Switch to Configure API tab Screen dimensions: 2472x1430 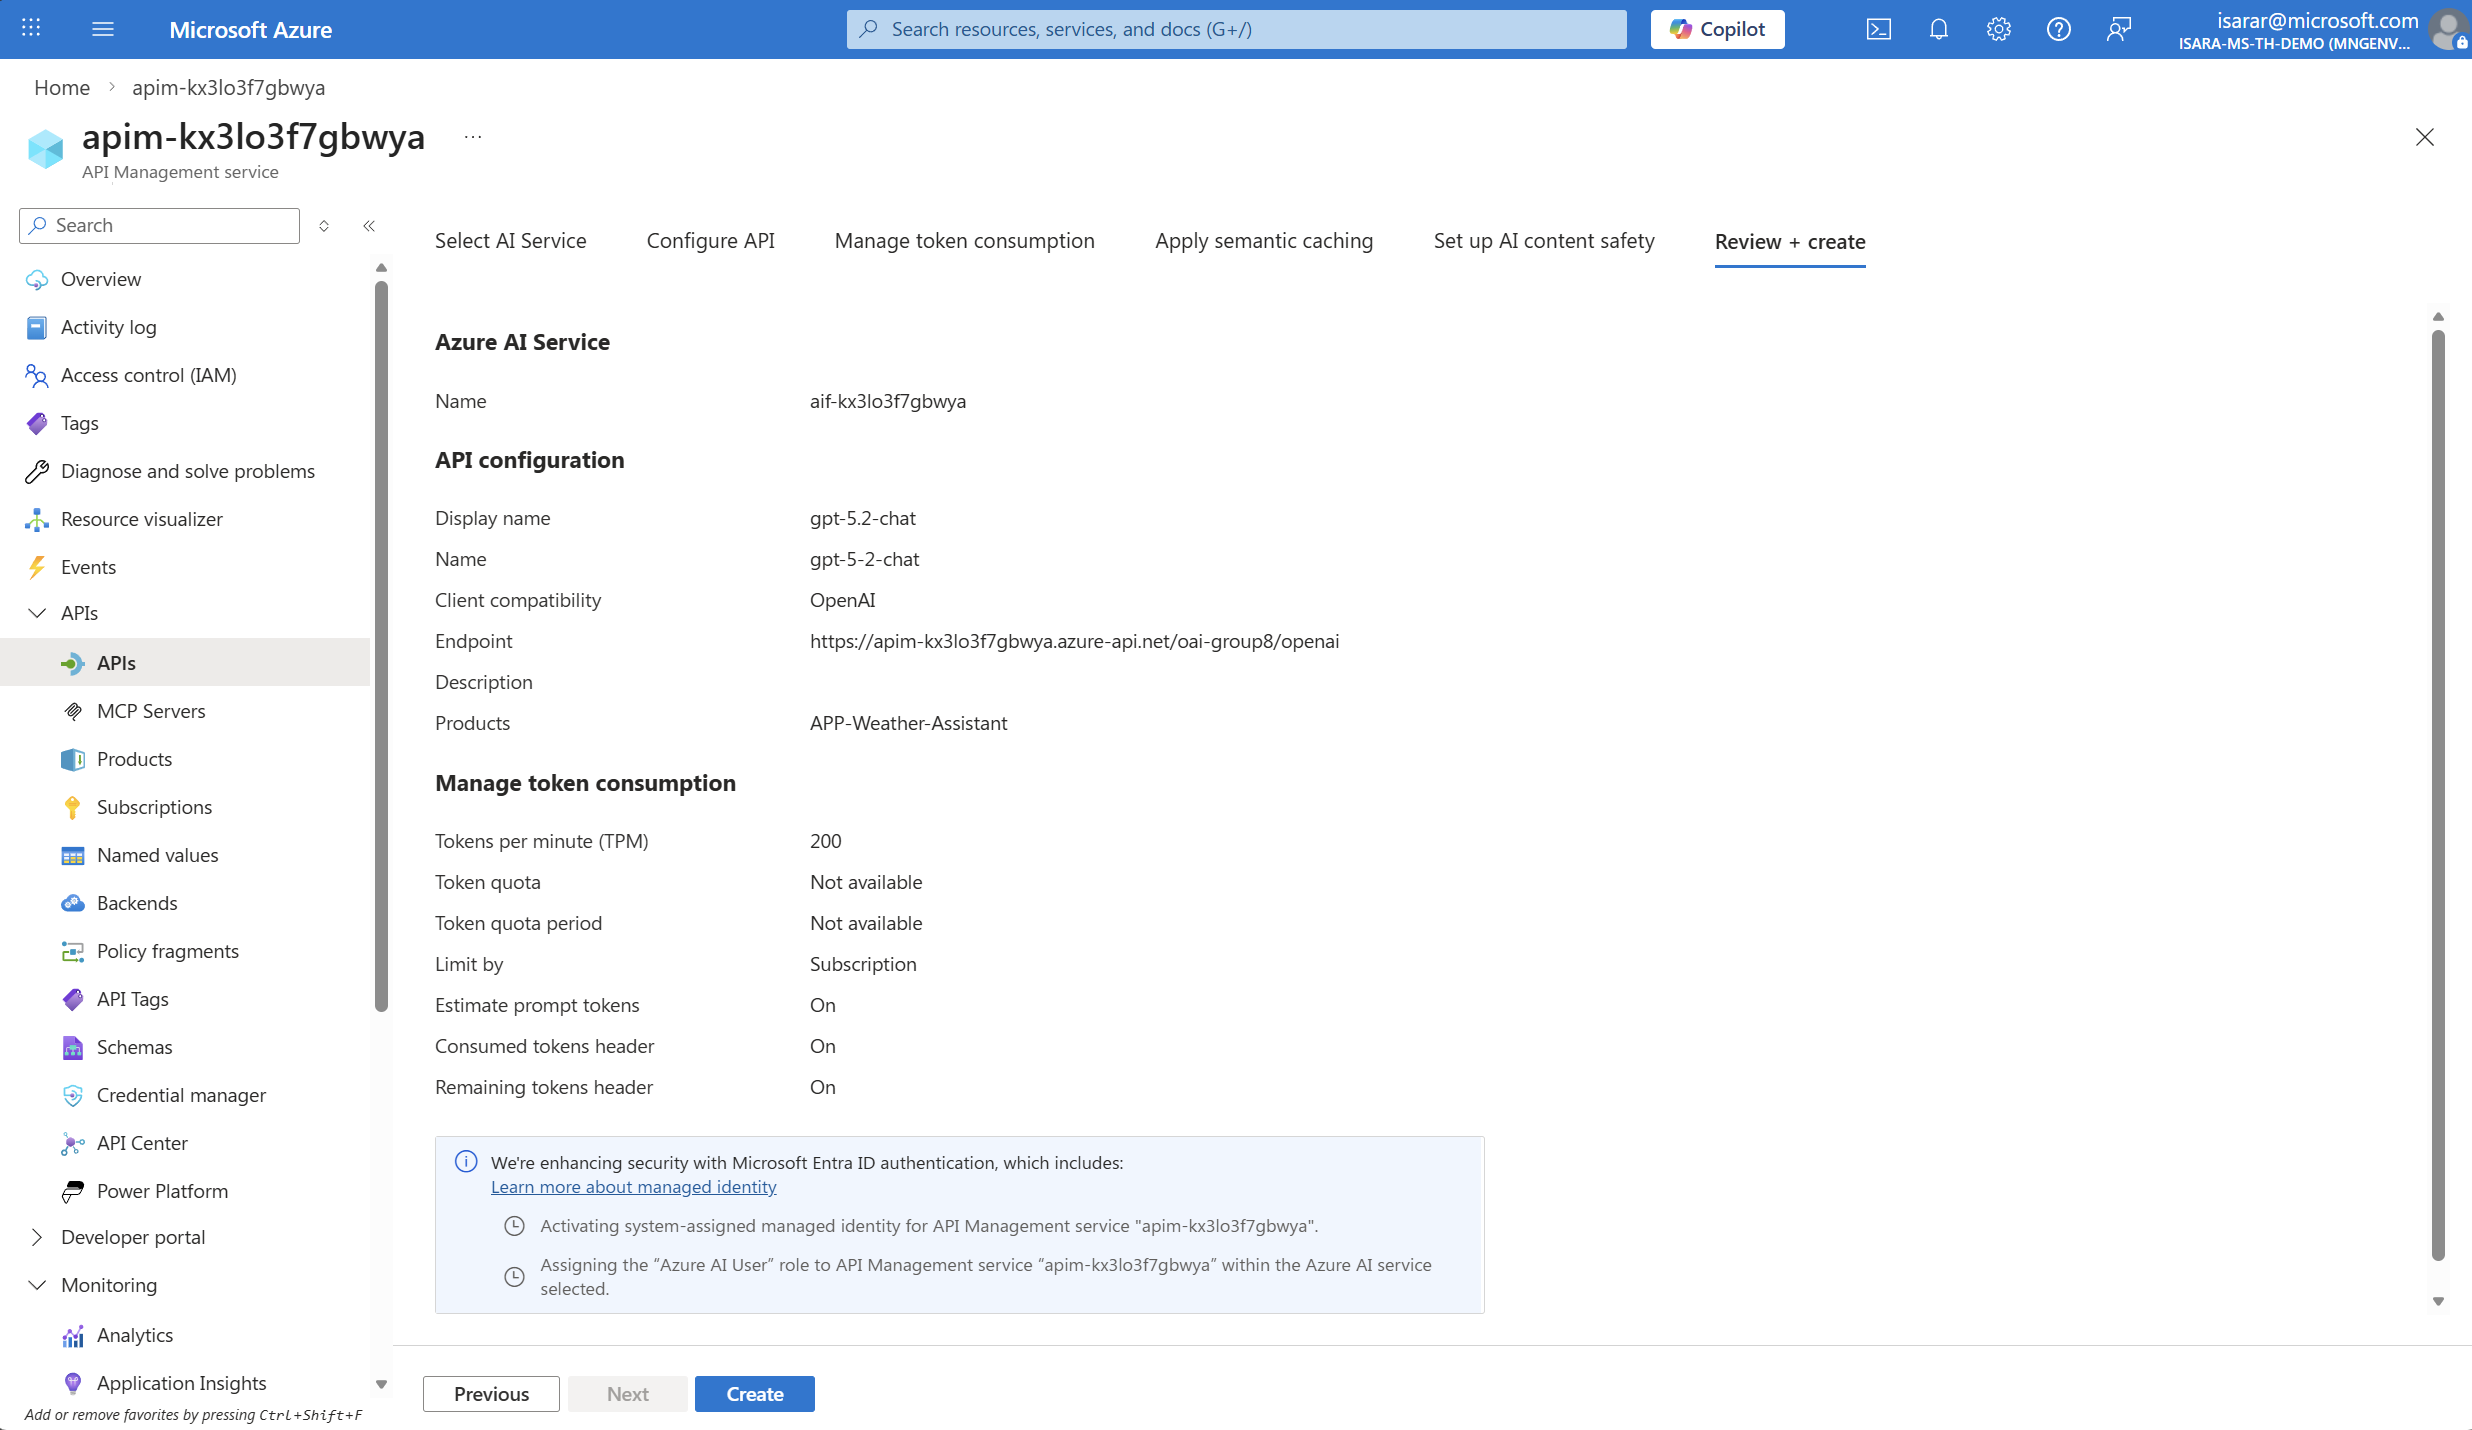[710, 241]
